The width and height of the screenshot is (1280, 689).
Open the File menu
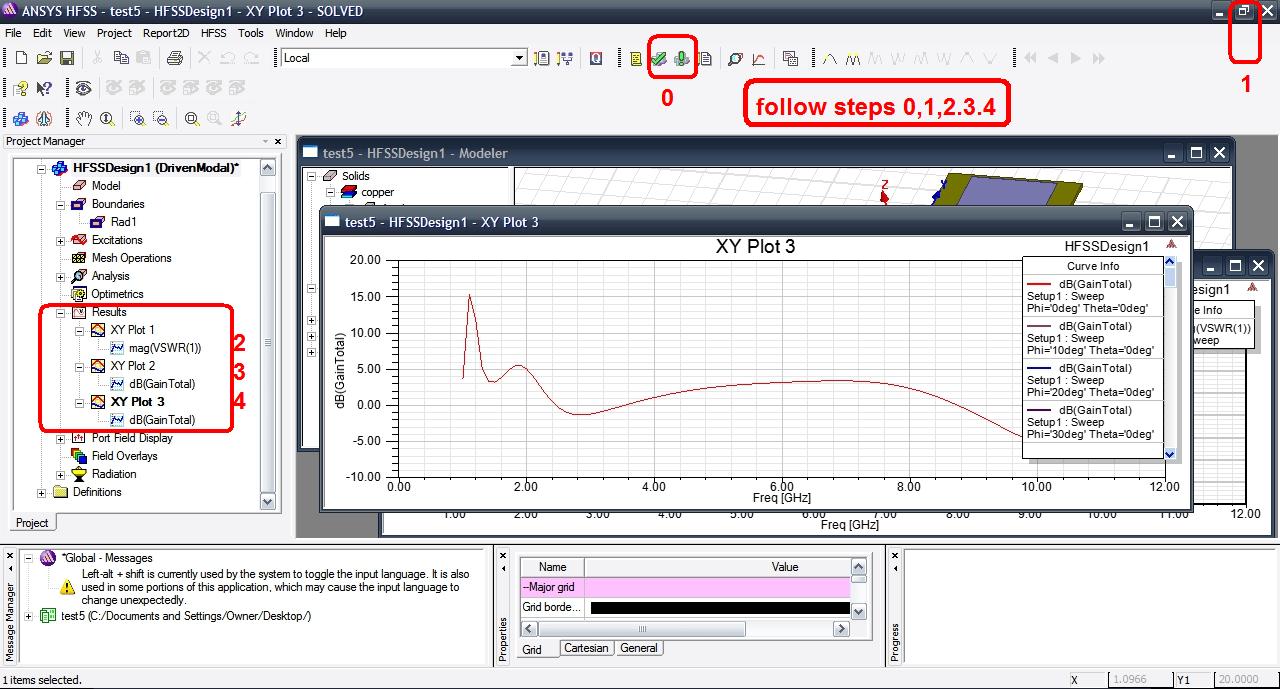[13, 33]
